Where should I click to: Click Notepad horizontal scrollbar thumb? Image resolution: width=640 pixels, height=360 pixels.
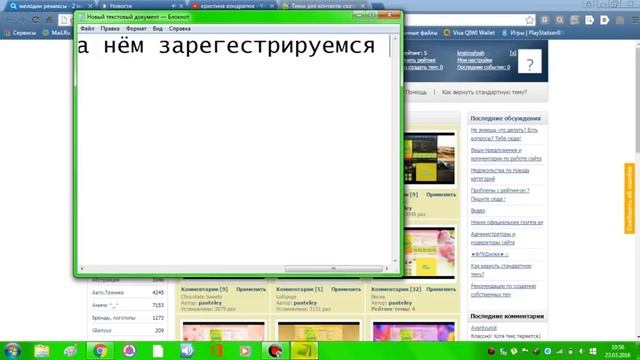(333, 269)
